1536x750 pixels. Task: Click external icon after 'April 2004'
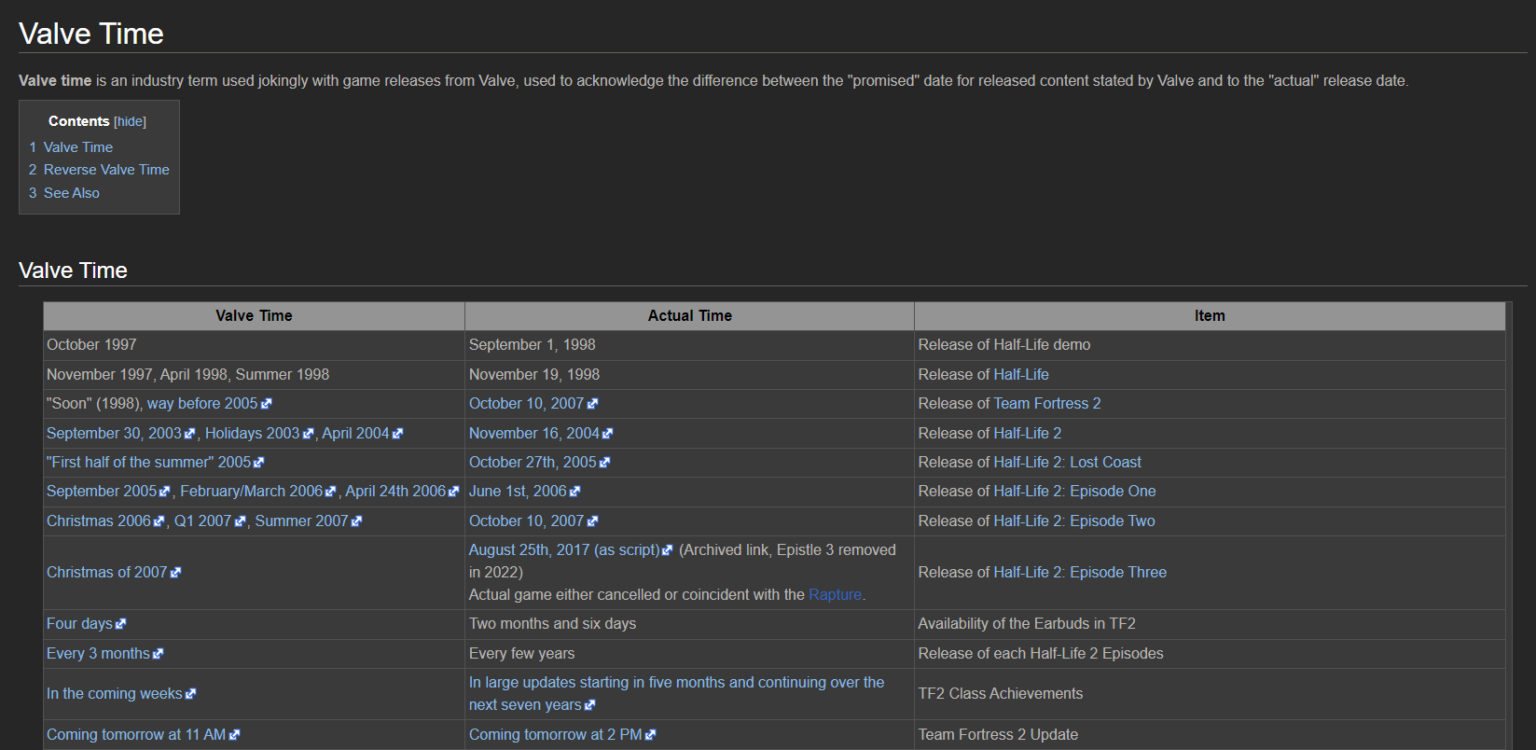pos(397,434)
